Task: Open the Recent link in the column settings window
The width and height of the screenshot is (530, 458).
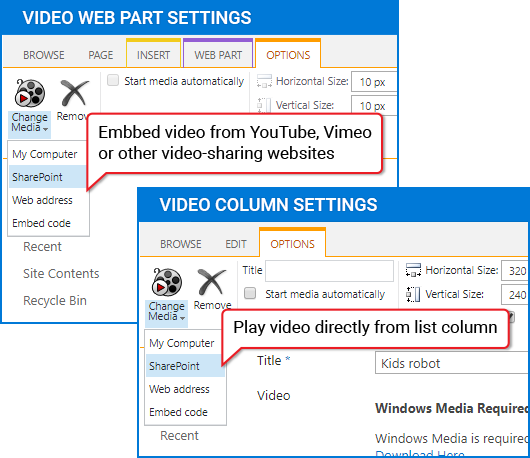Action: pyautogui.click(x=179, y=436)
